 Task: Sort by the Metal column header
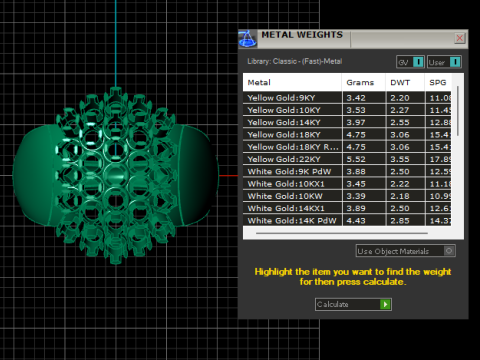(x=292, y=82)
